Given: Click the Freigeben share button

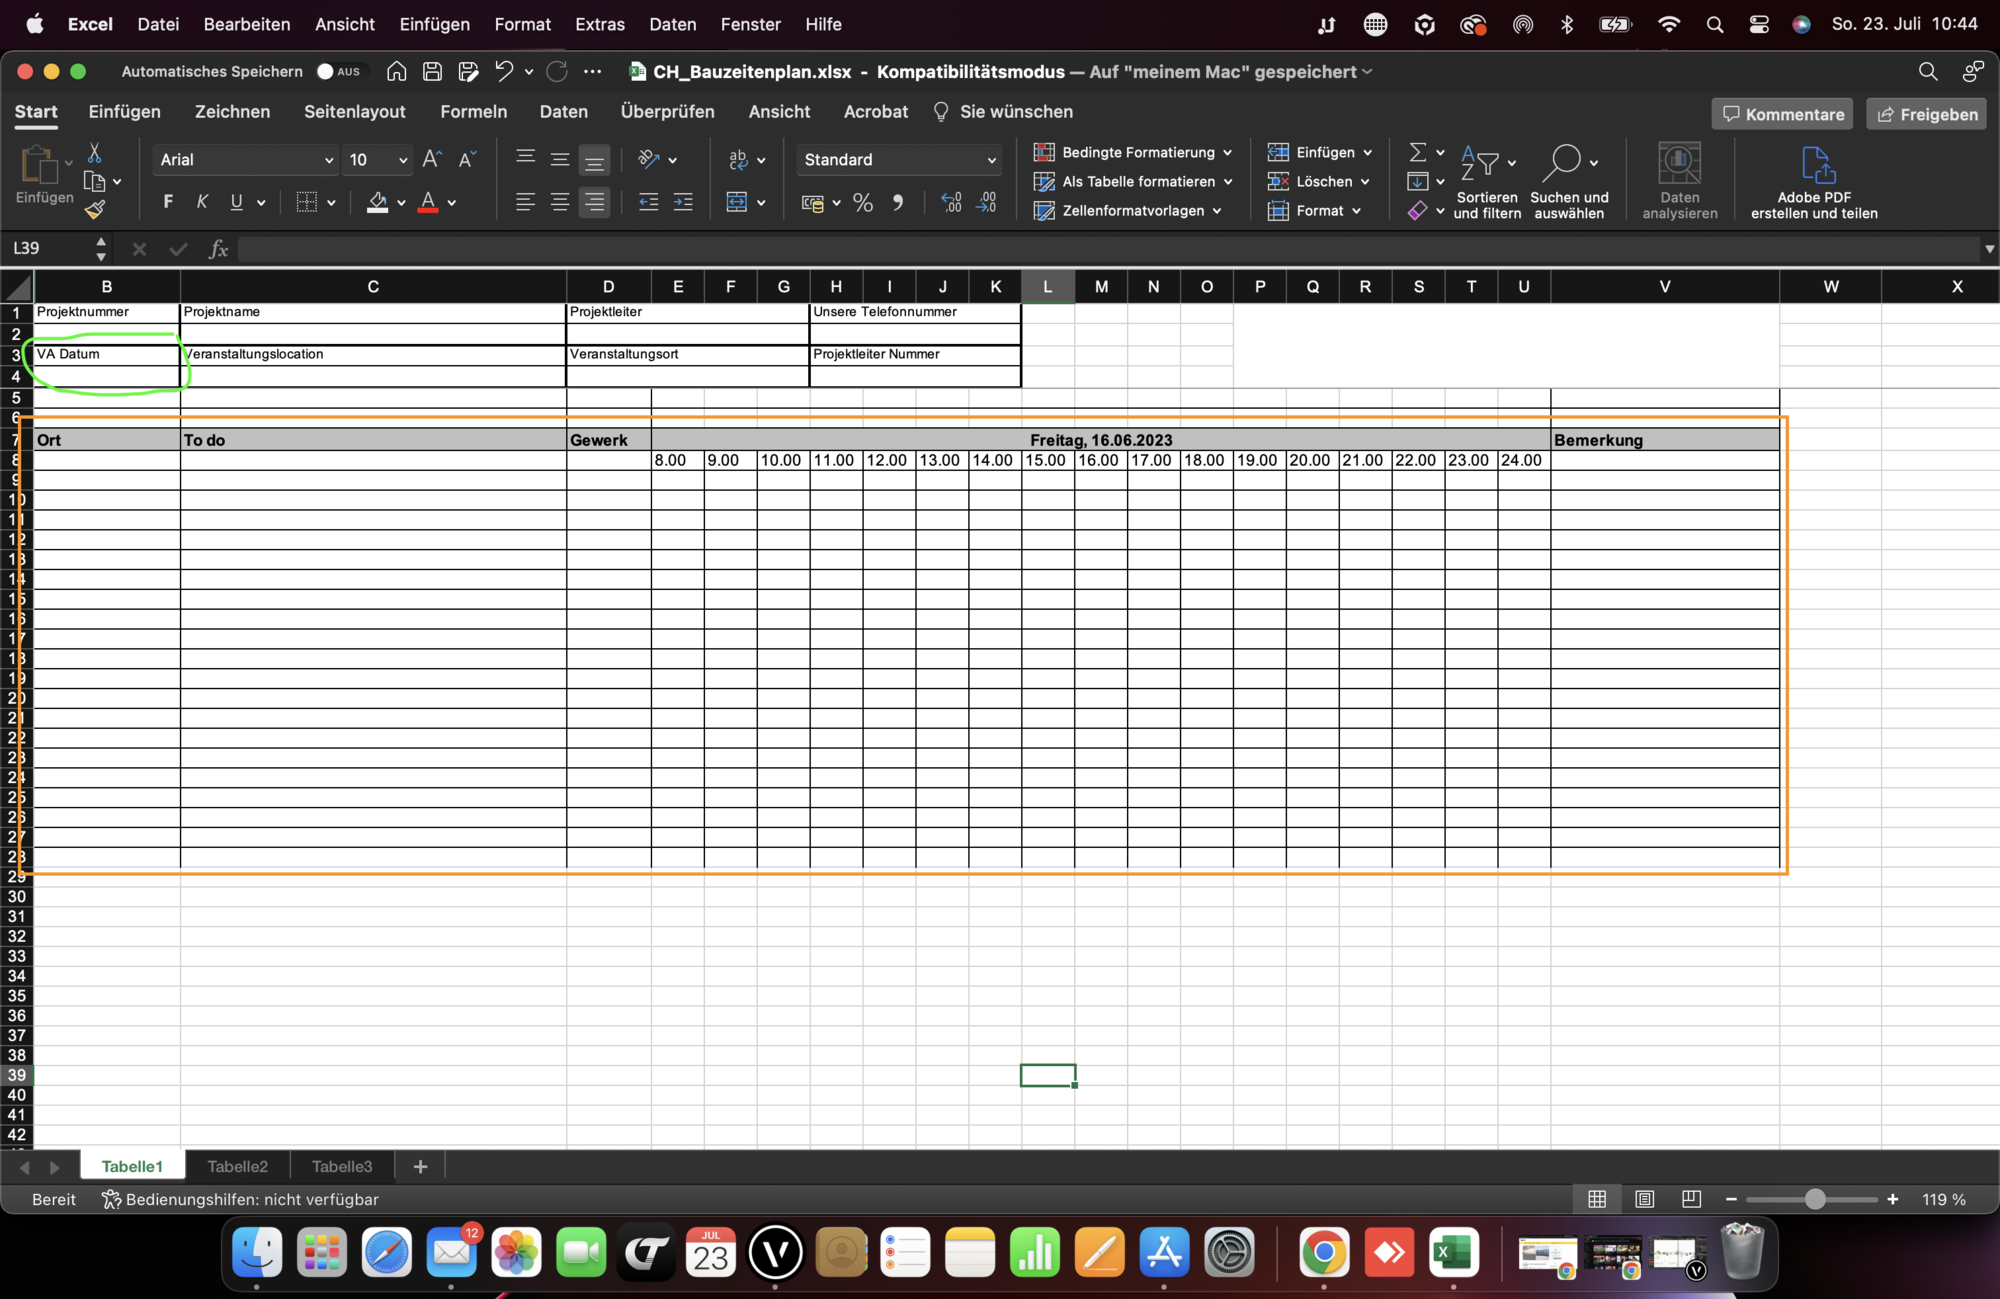Looking at the screenshot, I should [x=1927, y=114].
